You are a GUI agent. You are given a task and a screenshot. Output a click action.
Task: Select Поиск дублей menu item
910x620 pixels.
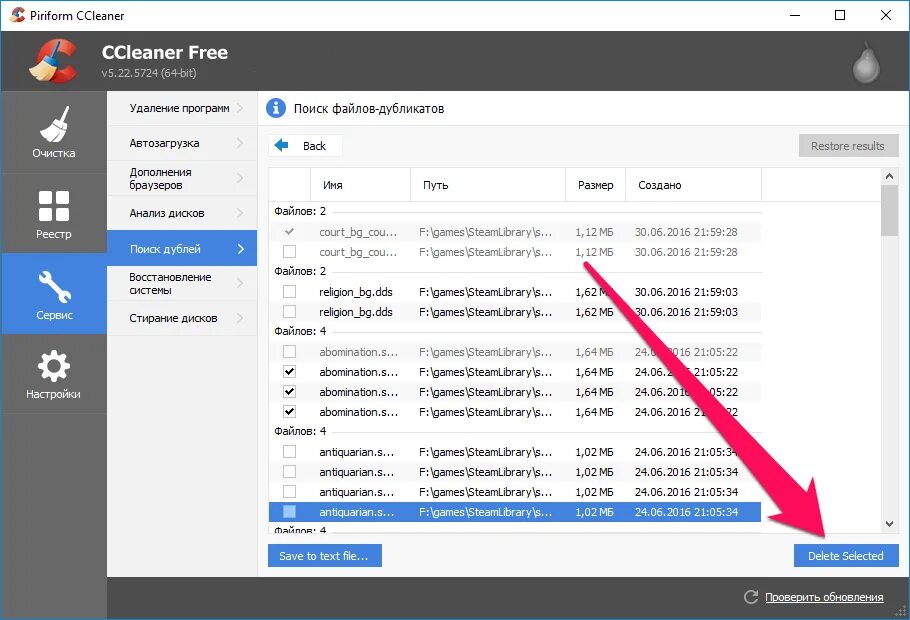182,248
